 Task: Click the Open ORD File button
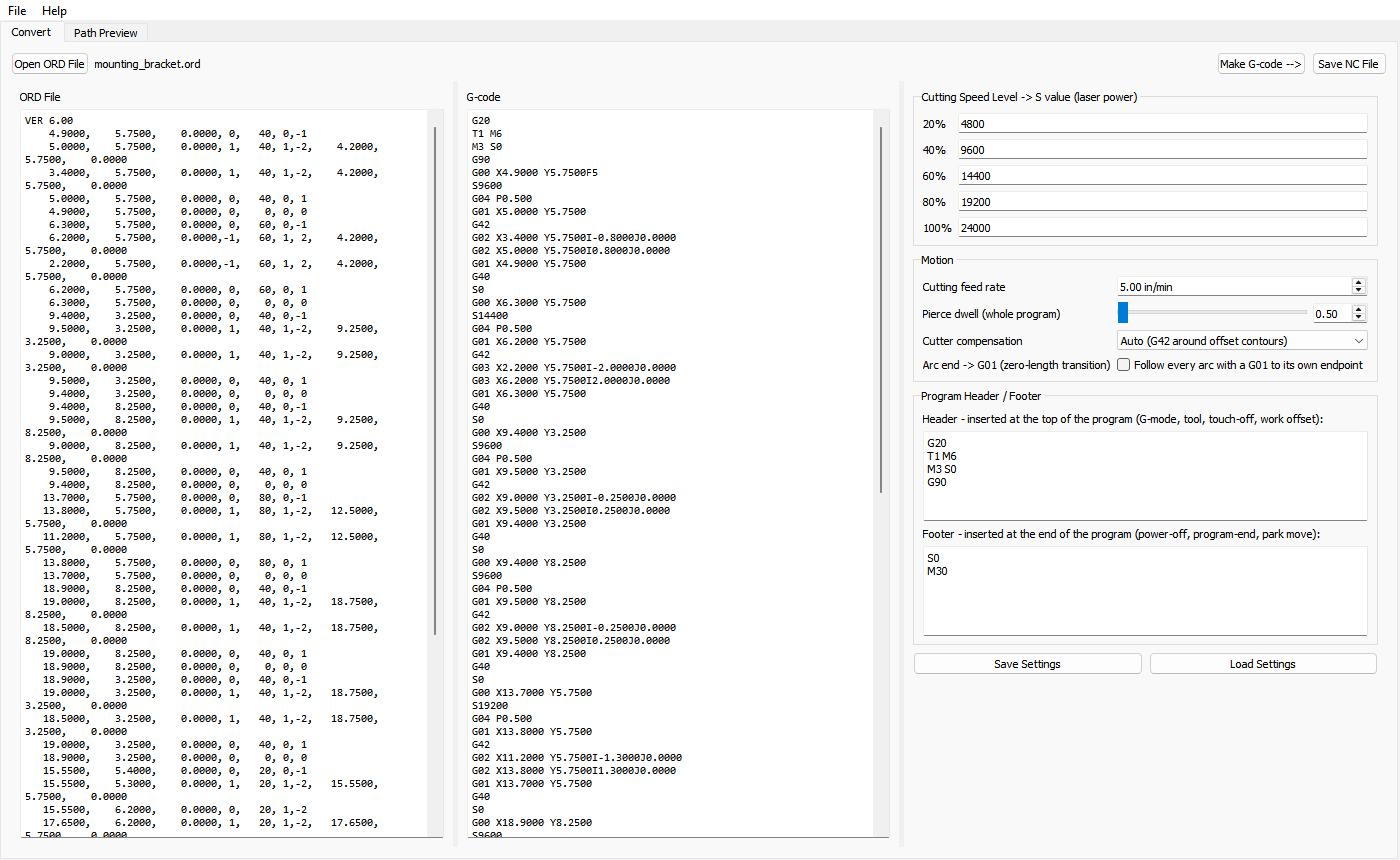point(50,64)
